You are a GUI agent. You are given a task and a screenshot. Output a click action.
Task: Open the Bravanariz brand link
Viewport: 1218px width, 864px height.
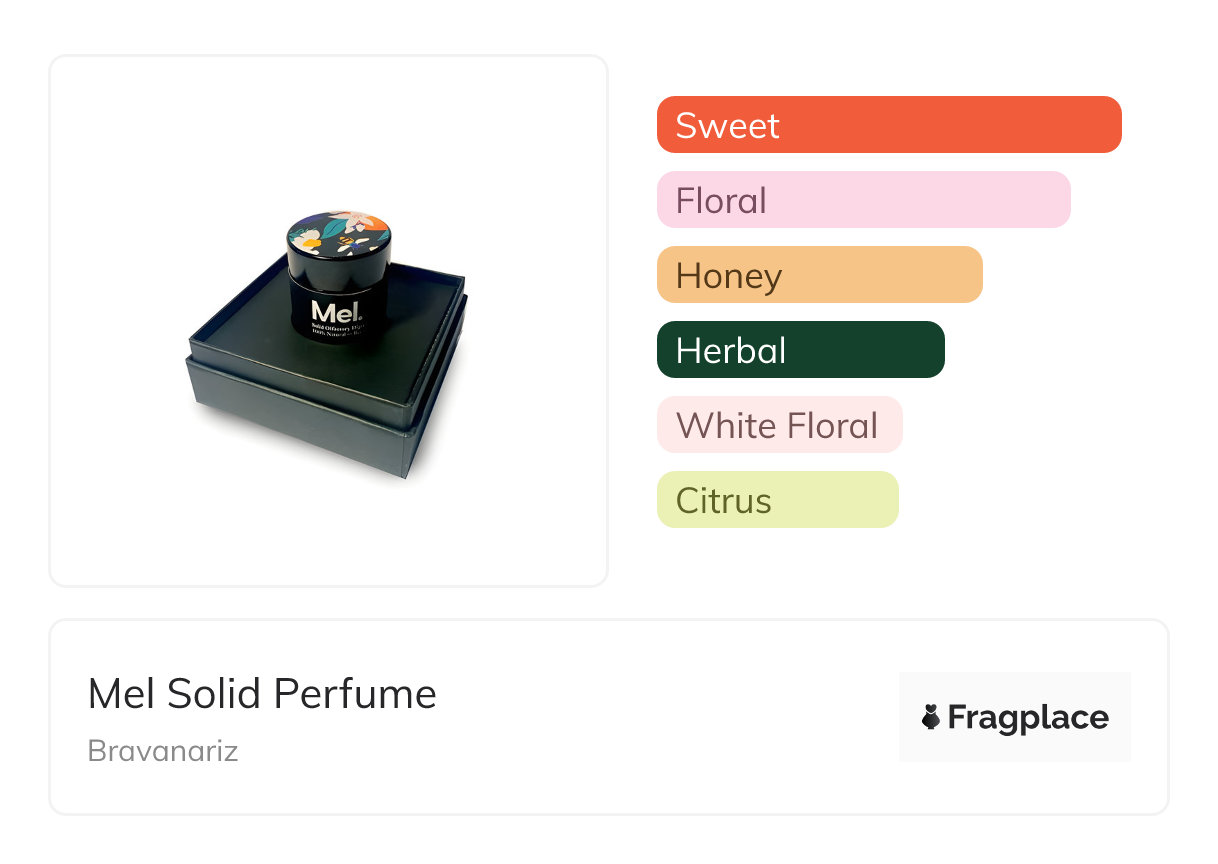point(163,750)
